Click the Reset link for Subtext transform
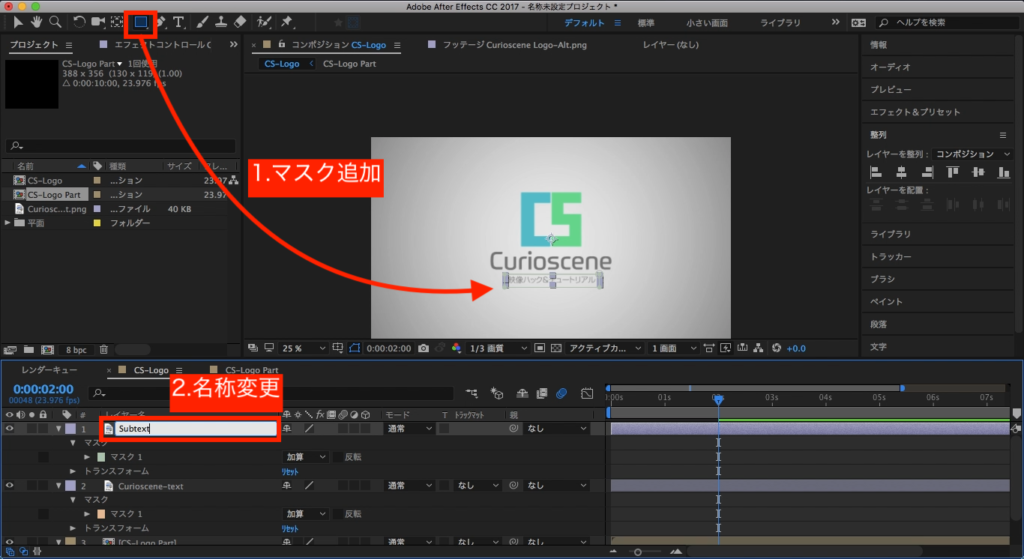The image size is (1024, 559). tap(290, 471)
